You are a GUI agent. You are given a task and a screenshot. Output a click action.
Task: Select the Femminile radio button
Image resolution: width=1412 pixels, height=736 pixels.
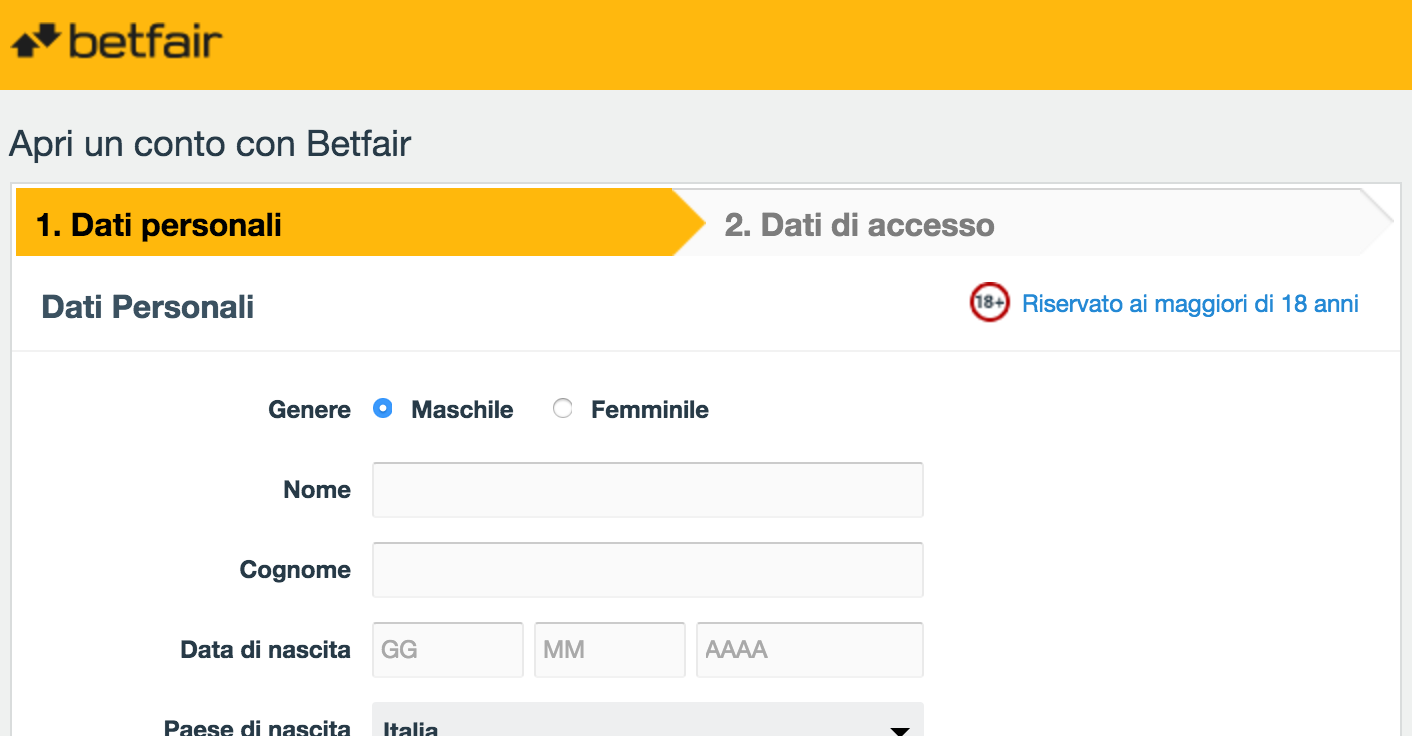(x=563, y=409)
